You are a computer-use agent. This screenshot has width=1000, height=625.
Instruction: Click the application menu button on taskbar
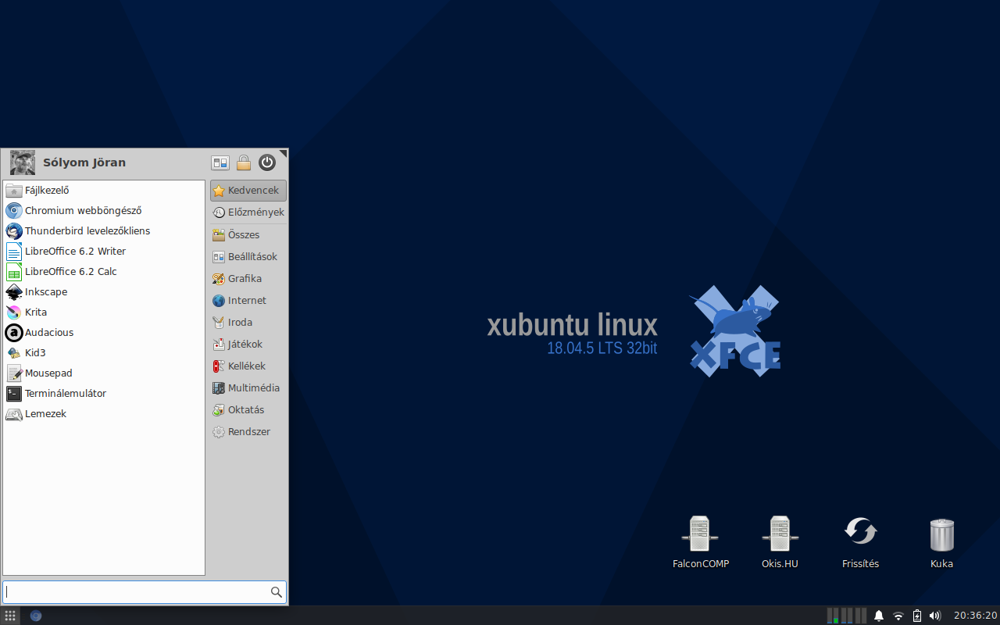click(11, 615)
